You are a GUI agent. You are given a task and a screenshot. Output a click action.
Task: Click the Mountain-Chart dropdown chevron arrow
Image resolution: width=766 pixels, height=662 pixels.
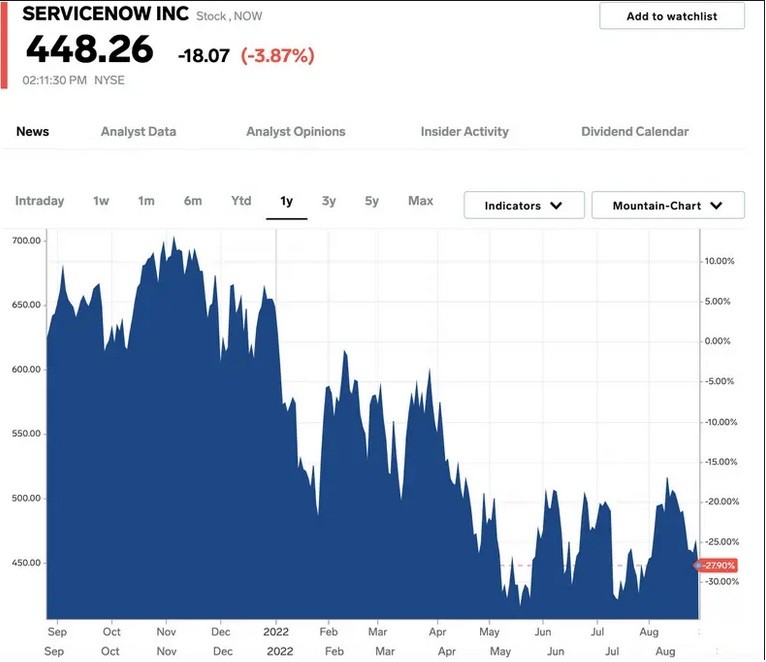tap(716, 205)
